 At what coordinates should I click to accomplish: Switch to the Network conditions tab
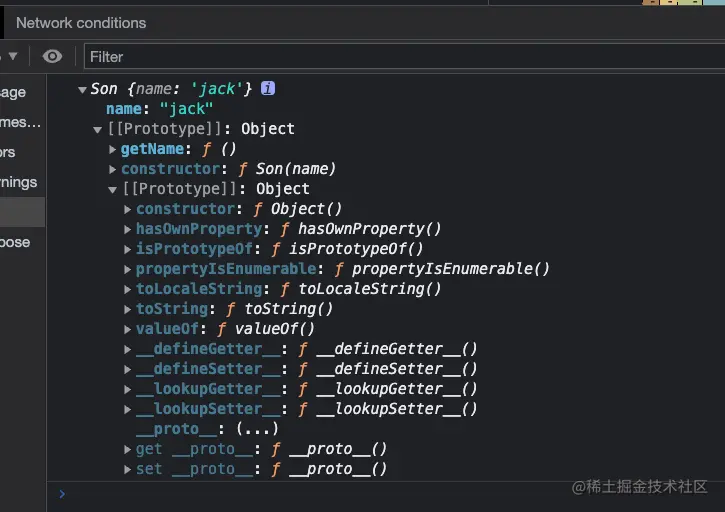81,23
